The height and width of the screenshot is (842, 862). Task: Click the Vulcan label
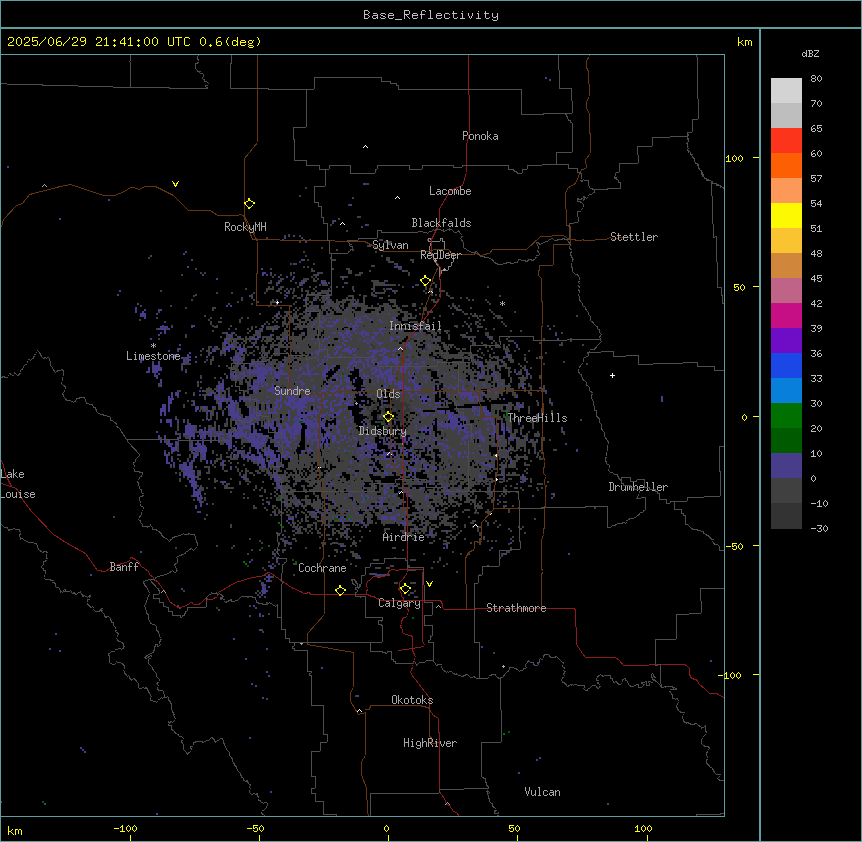tap(543, 792)
